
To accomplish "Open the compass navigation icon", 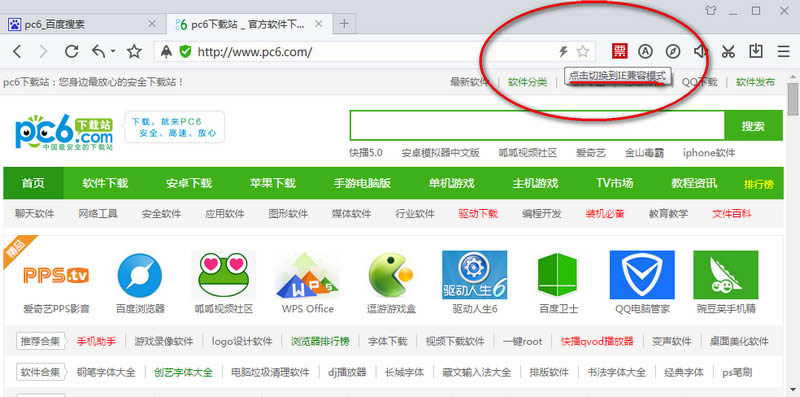I will (x=673, y=51).
